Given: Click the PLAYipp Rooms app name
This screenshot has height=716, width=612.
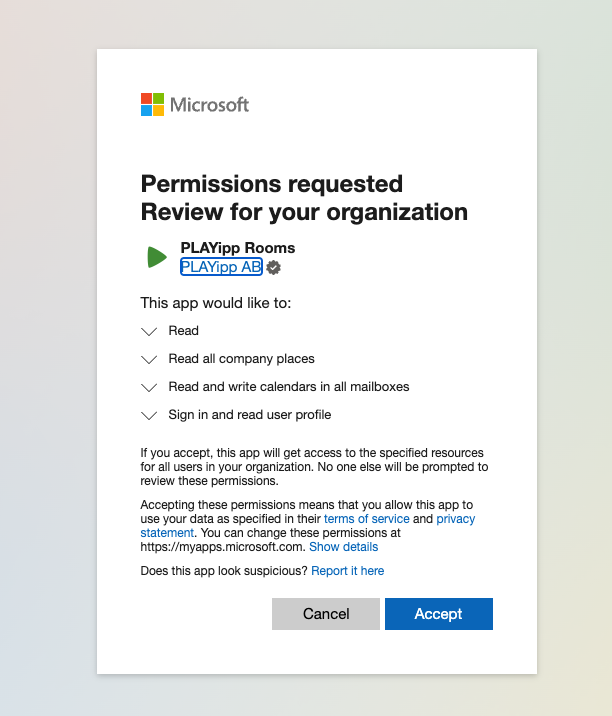Looking at the screenshot, I should click(237, 248).
